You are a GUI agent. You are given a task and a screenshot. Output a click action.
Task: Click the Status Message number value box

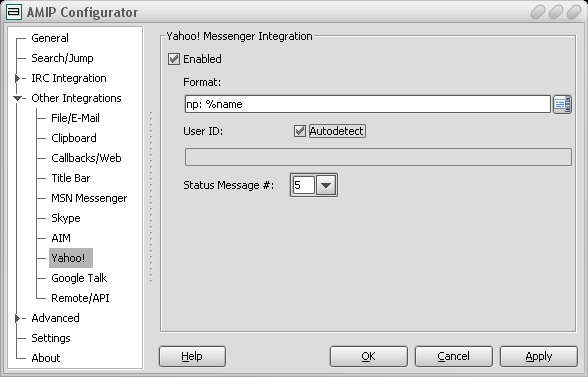pyautogui.click(x=303, y=185)
